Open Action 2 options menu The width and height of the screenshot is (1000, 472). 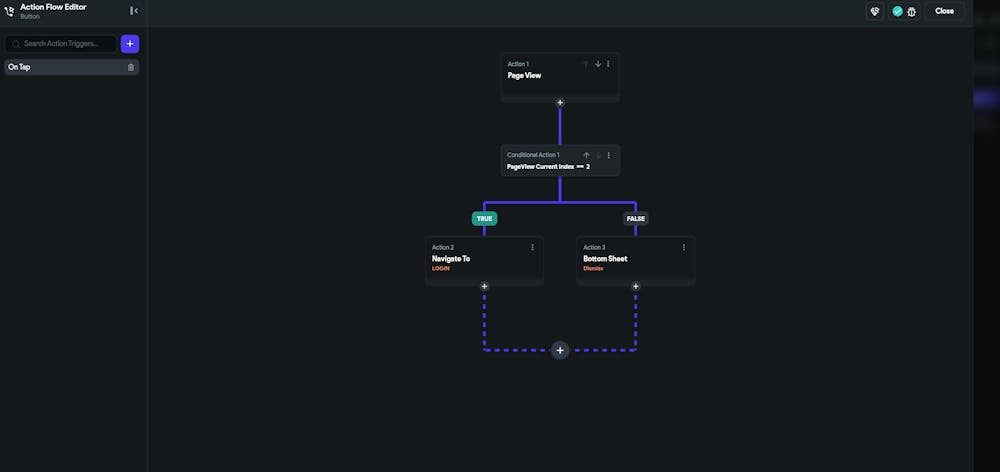pyautogui.click(x=533, y=247)
